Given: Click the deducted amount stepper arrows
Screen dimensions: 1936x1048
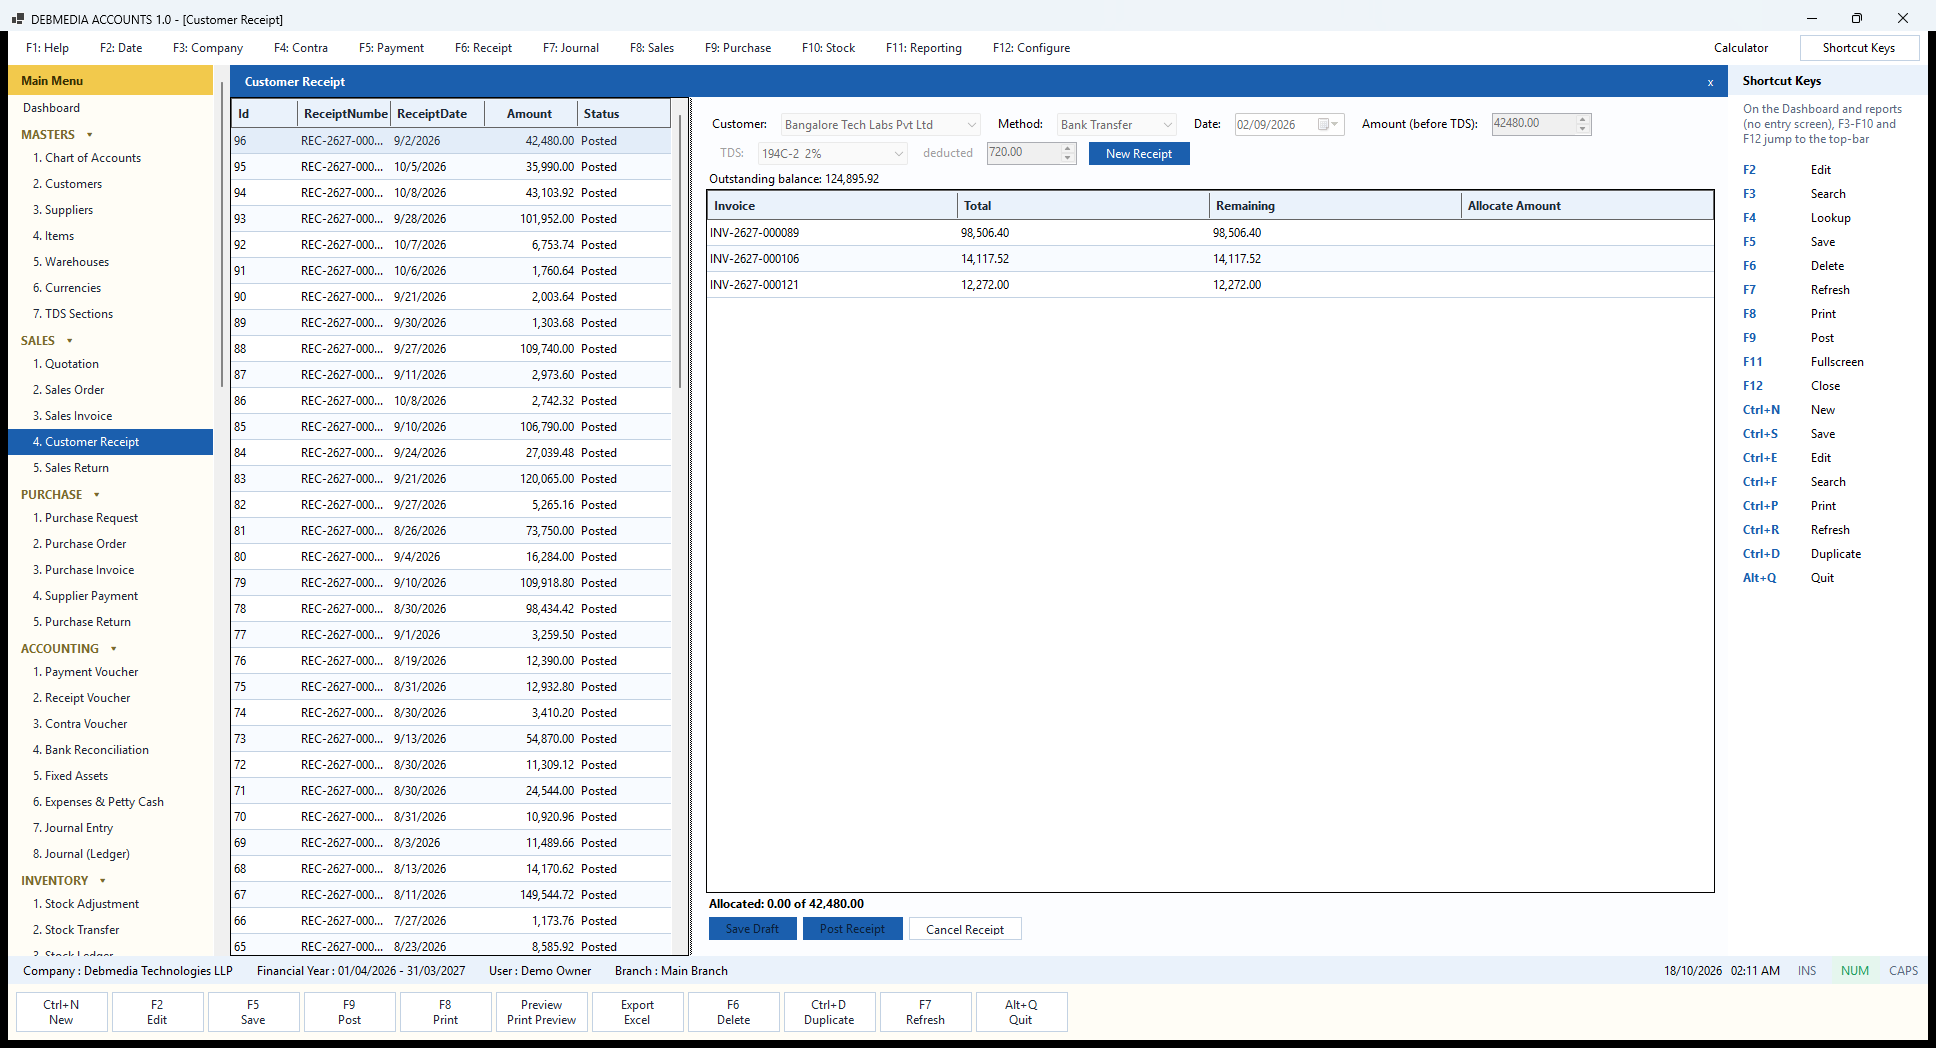Looking at the screenshot, I should point(1067,153).
